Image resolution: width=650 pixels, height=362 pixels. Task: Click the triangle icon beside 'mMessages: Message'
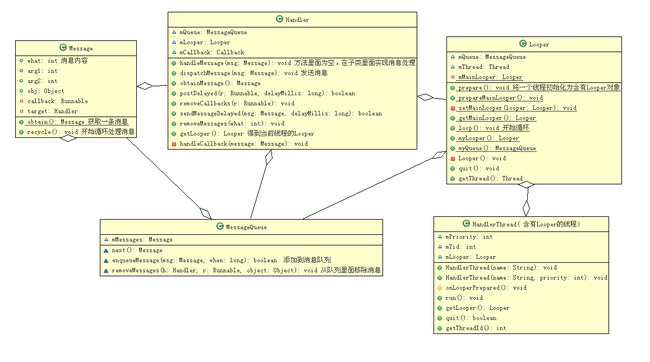(106, 240)
